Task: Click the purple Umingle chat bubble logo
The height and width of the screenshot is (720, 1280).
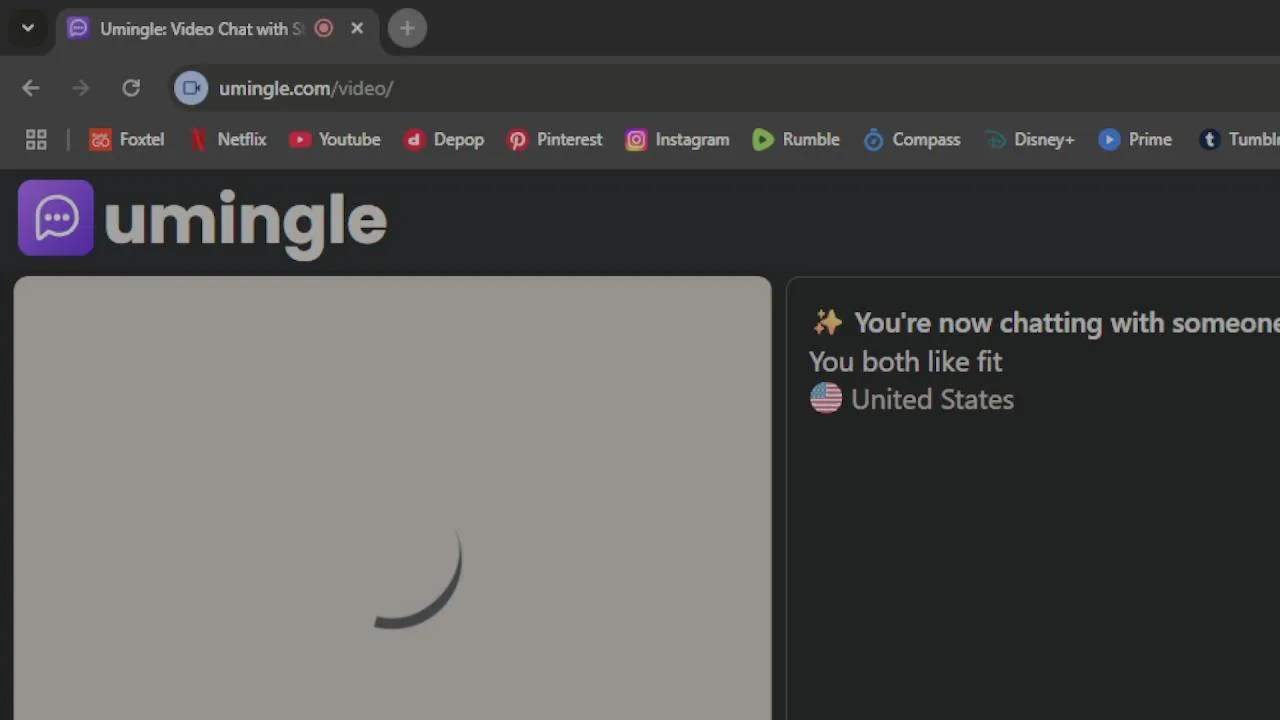Action: (x=56, y=218)
